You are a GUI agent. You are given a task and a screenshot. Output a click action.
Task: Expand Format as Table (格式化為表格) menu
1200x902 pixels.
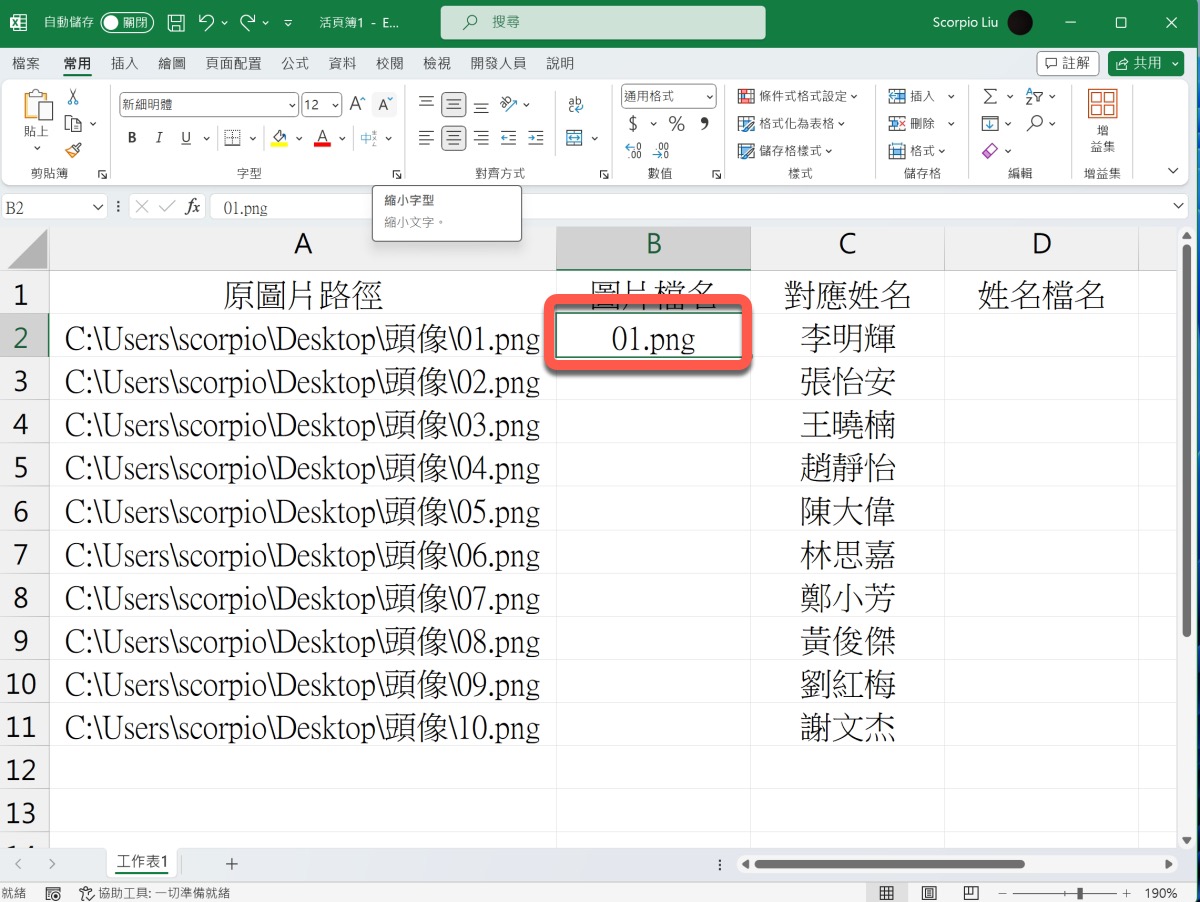[x=792, y=123]
